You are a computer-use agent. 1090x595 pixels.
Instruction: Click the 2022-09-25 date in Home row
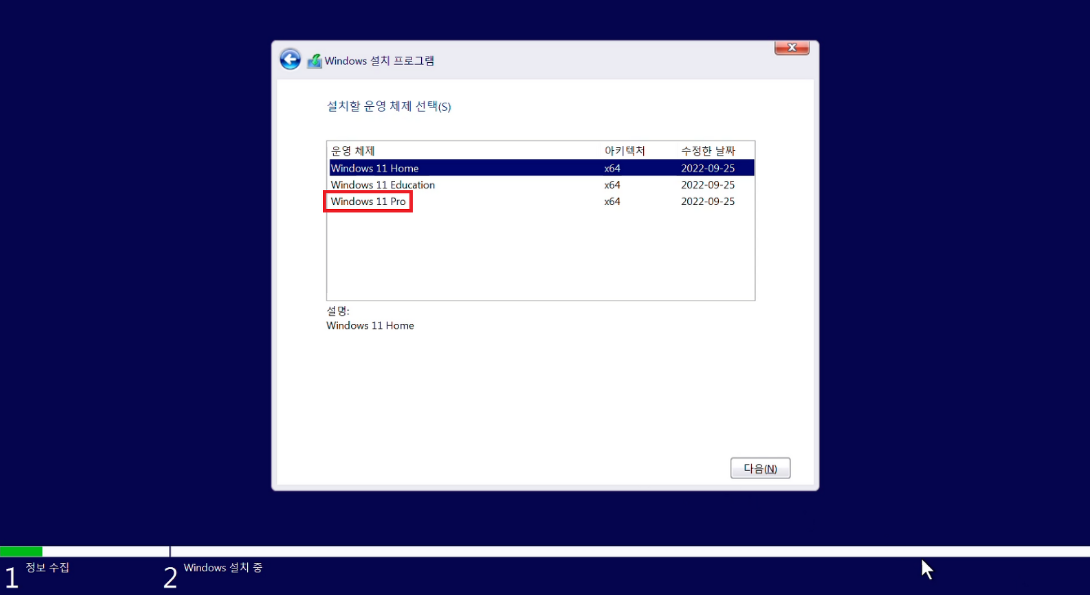708,168
